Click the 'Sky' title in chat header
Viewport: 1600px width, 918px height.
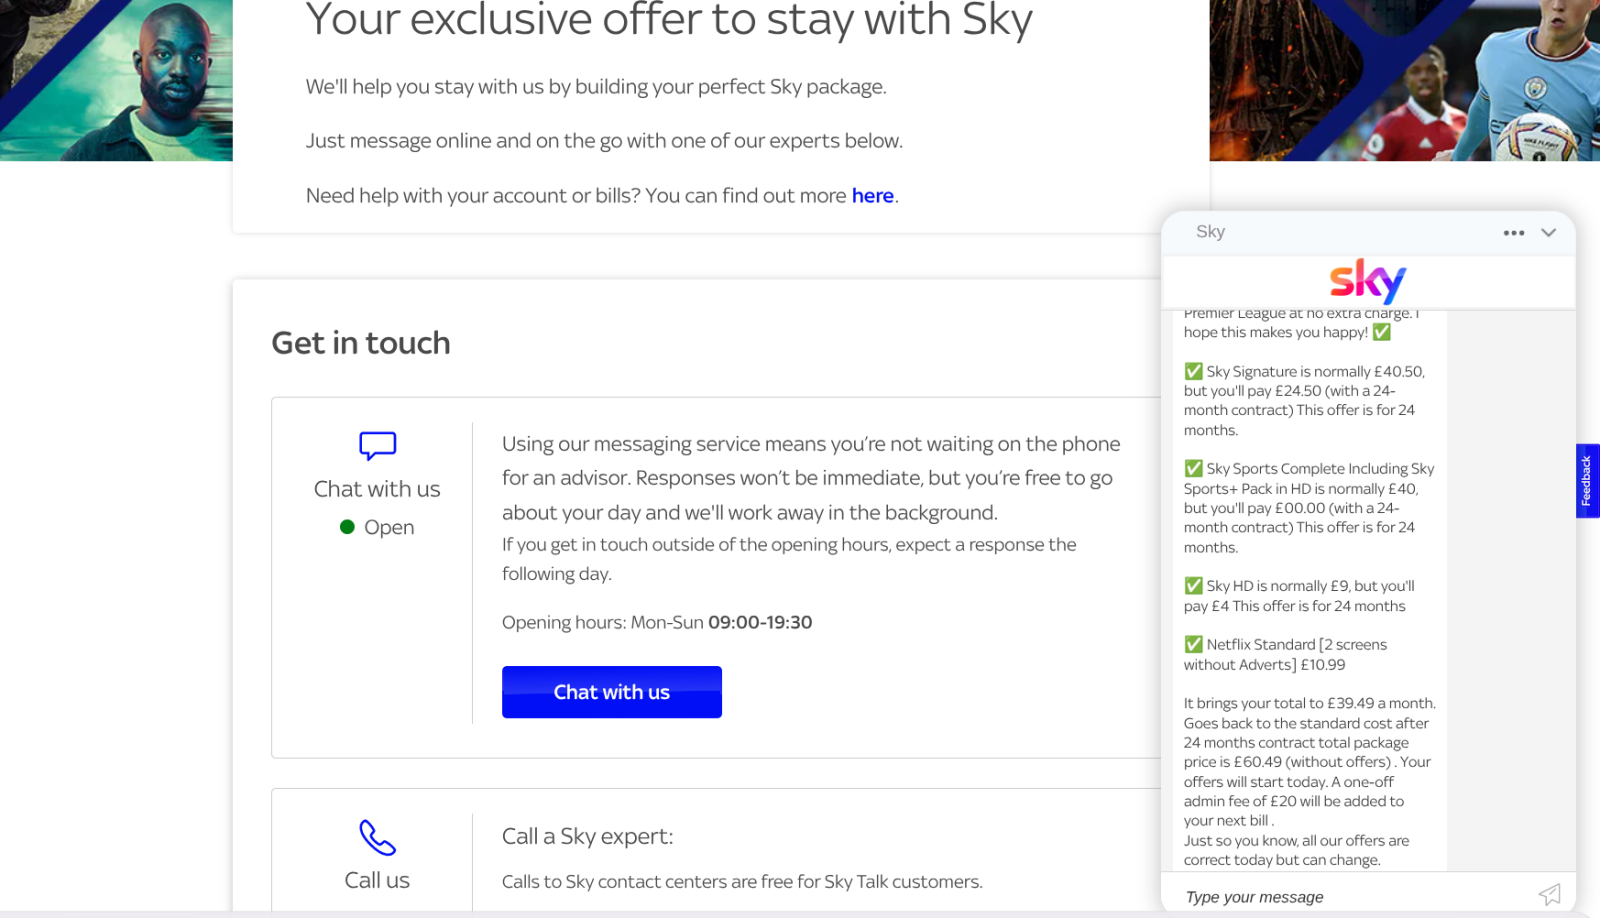click(1210, 232)
